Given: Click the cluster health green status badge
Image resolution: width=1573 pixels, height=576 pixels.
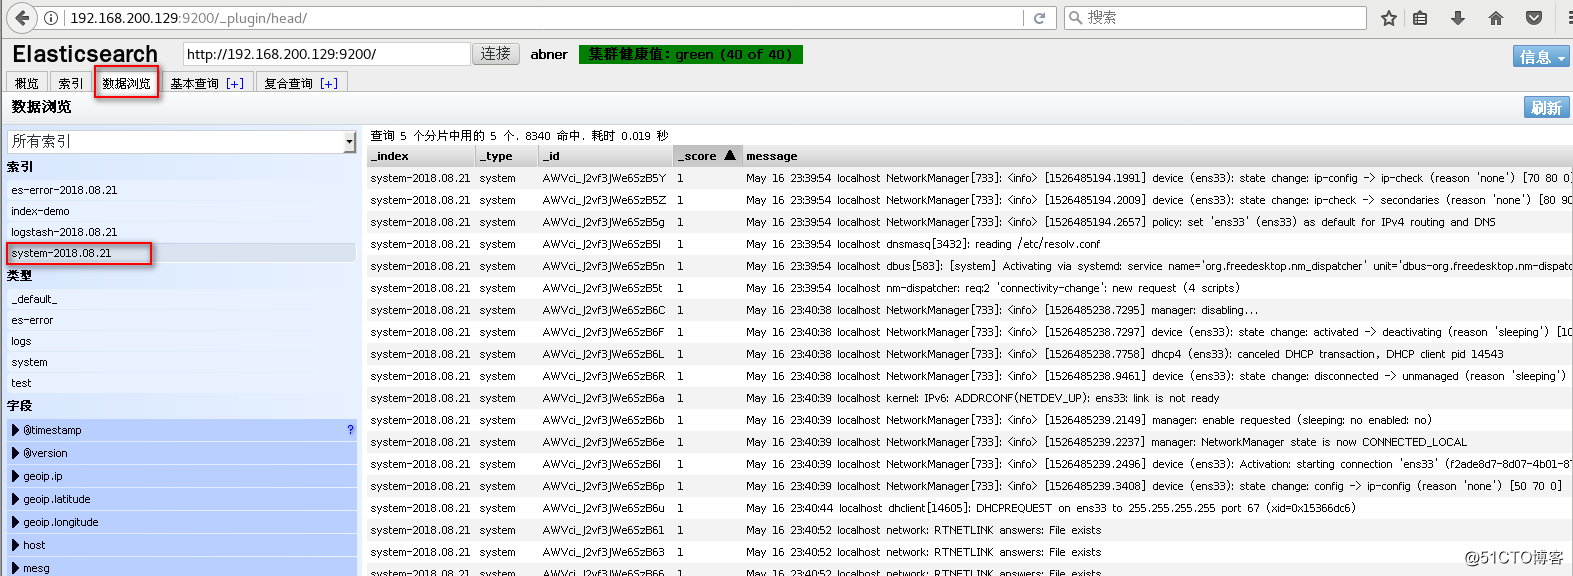Looking at the screenshot, I should coord(691,54).
